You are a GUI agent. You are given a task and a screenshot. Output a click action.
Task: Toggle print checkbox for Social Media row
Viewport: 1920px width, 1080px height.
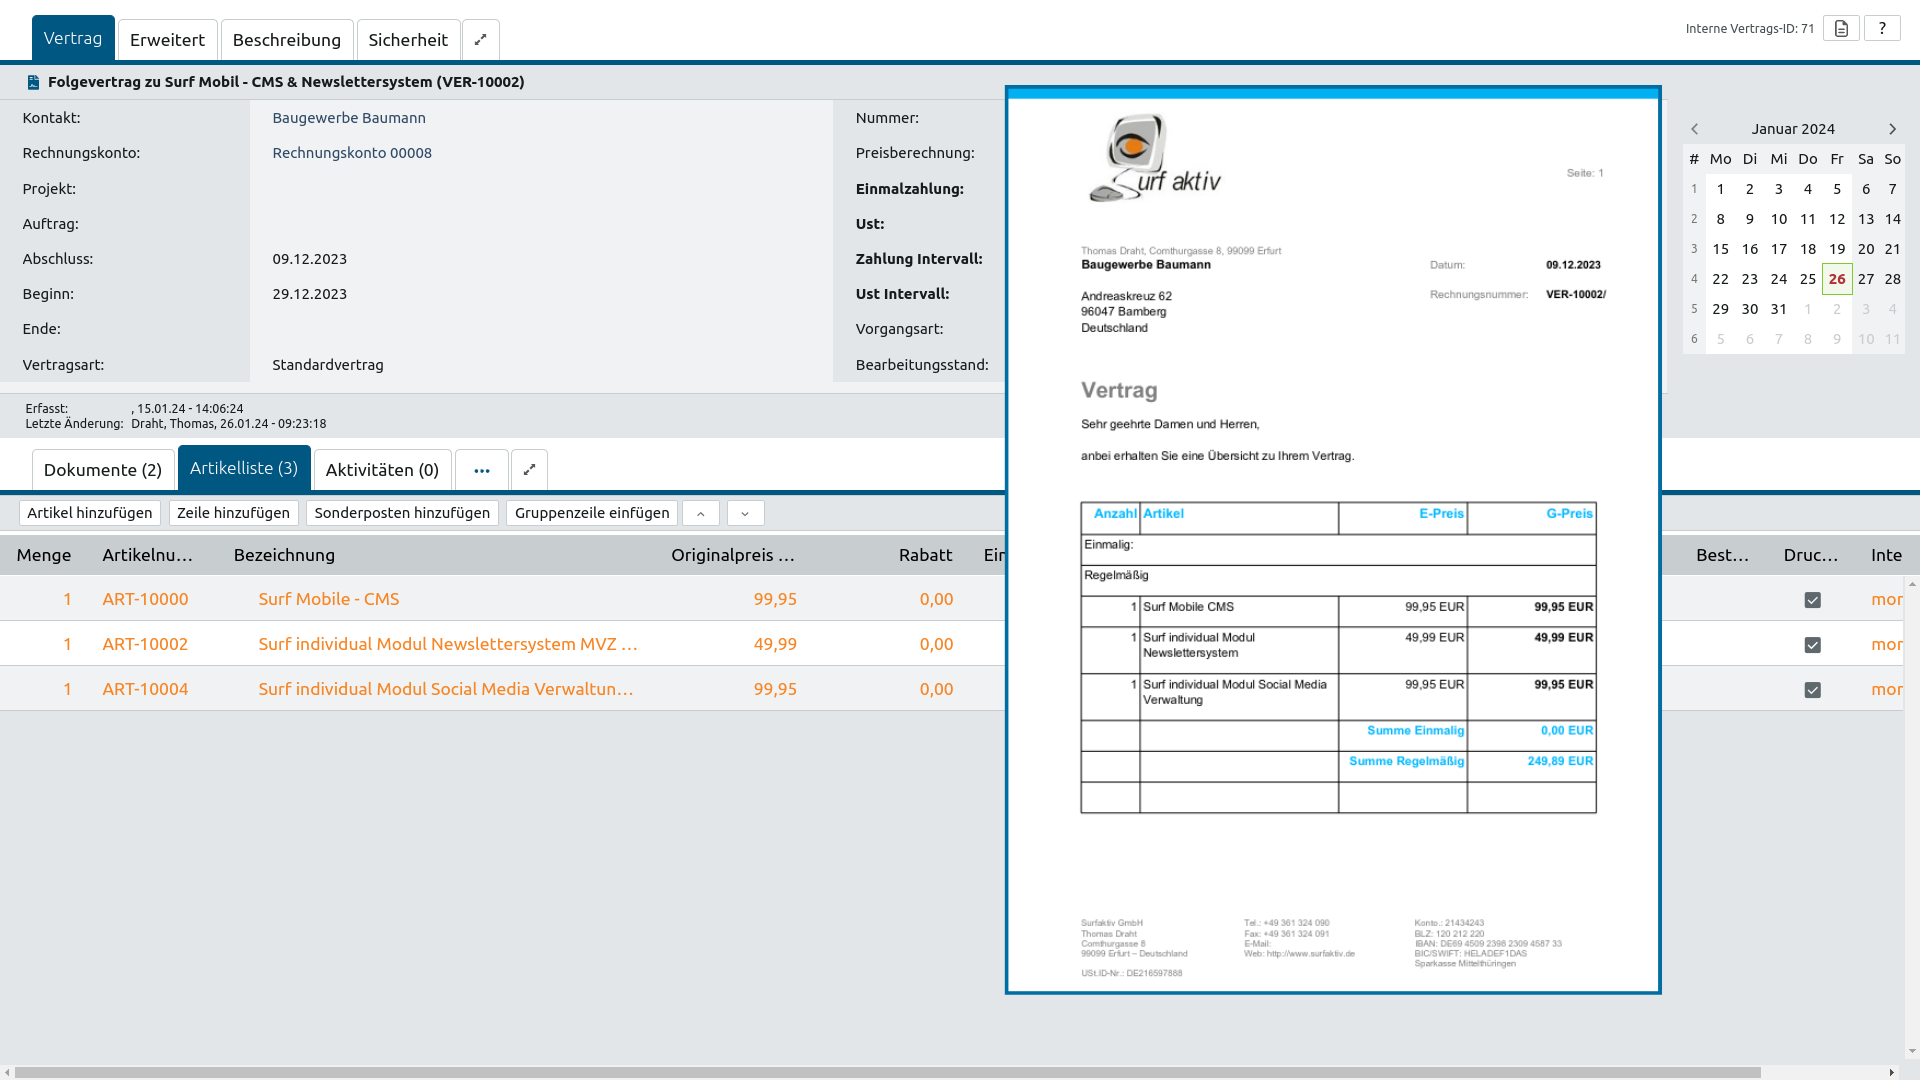(1812, 690)
